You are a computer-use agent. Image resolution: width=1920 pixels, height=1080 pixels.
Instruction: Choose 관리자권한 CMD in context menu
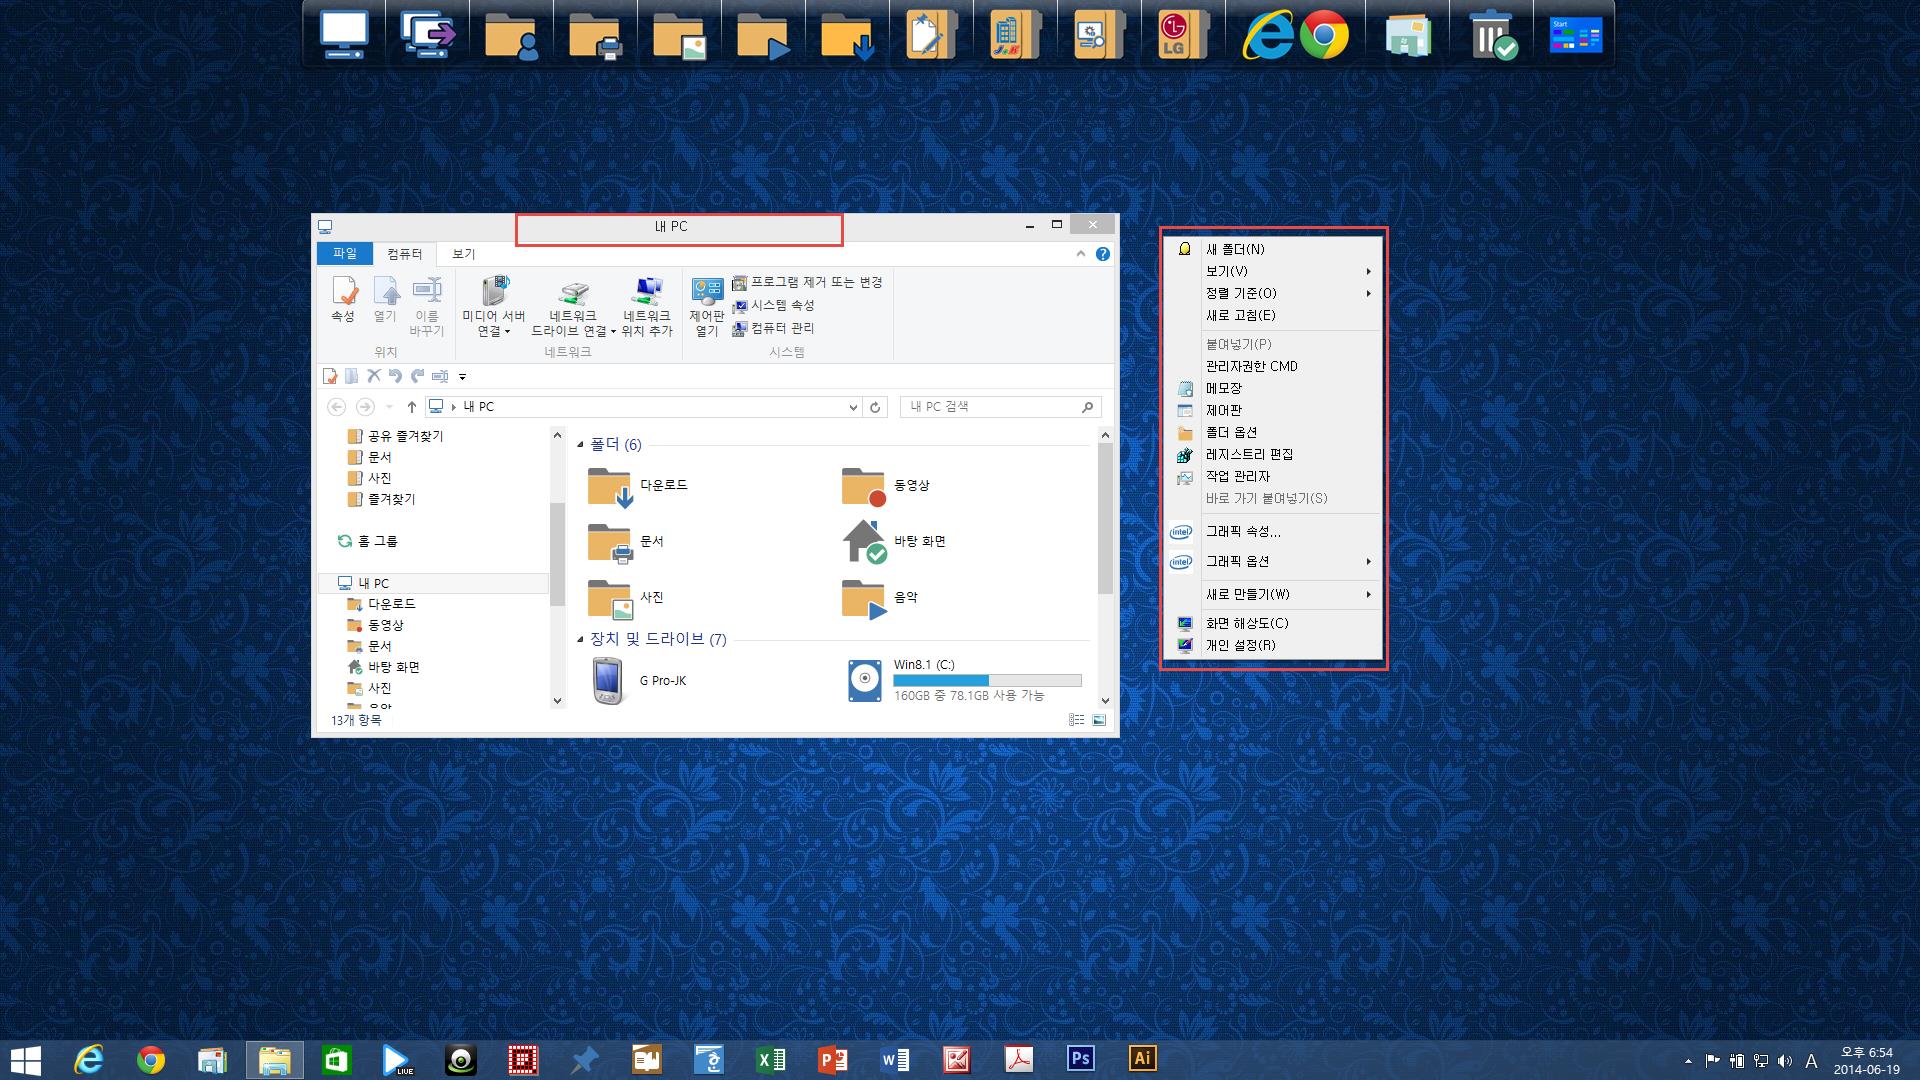click(1274, 366)
